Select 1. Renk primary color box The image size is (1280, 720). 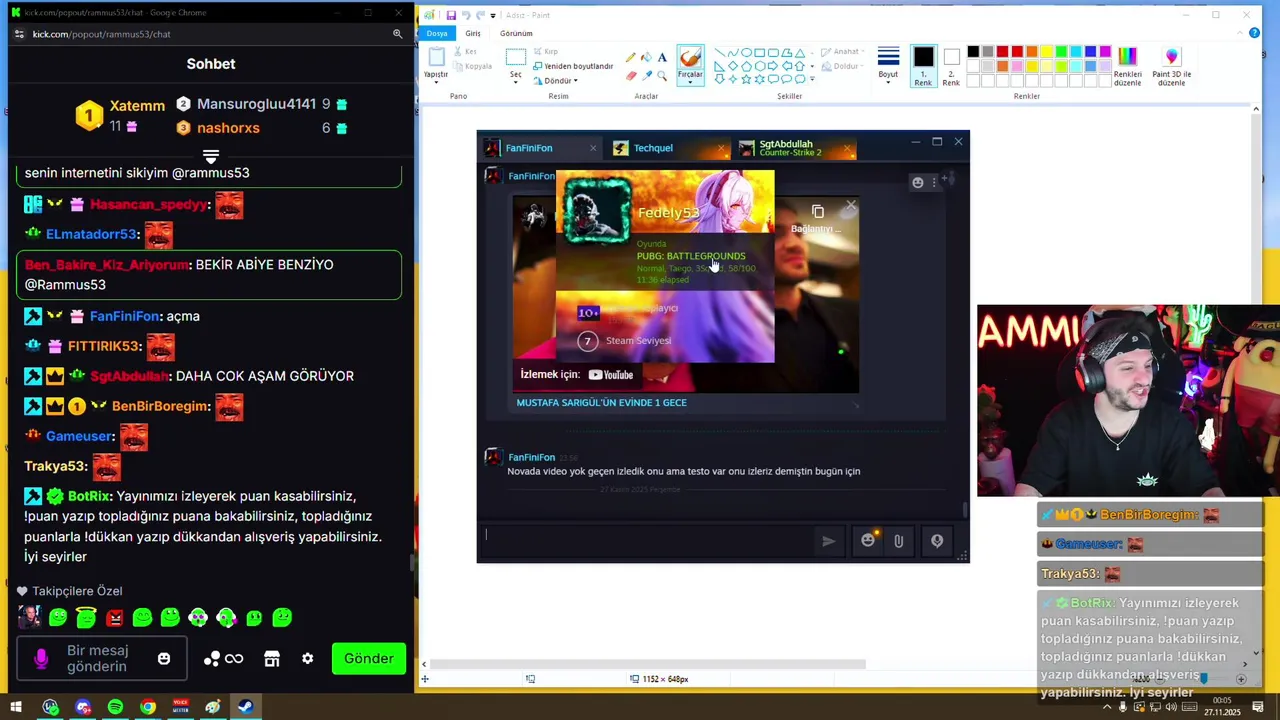(923, 65)
